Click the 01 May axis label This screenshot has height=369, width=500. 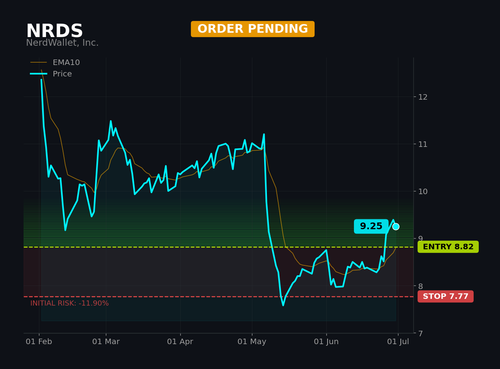pos(252,341)
